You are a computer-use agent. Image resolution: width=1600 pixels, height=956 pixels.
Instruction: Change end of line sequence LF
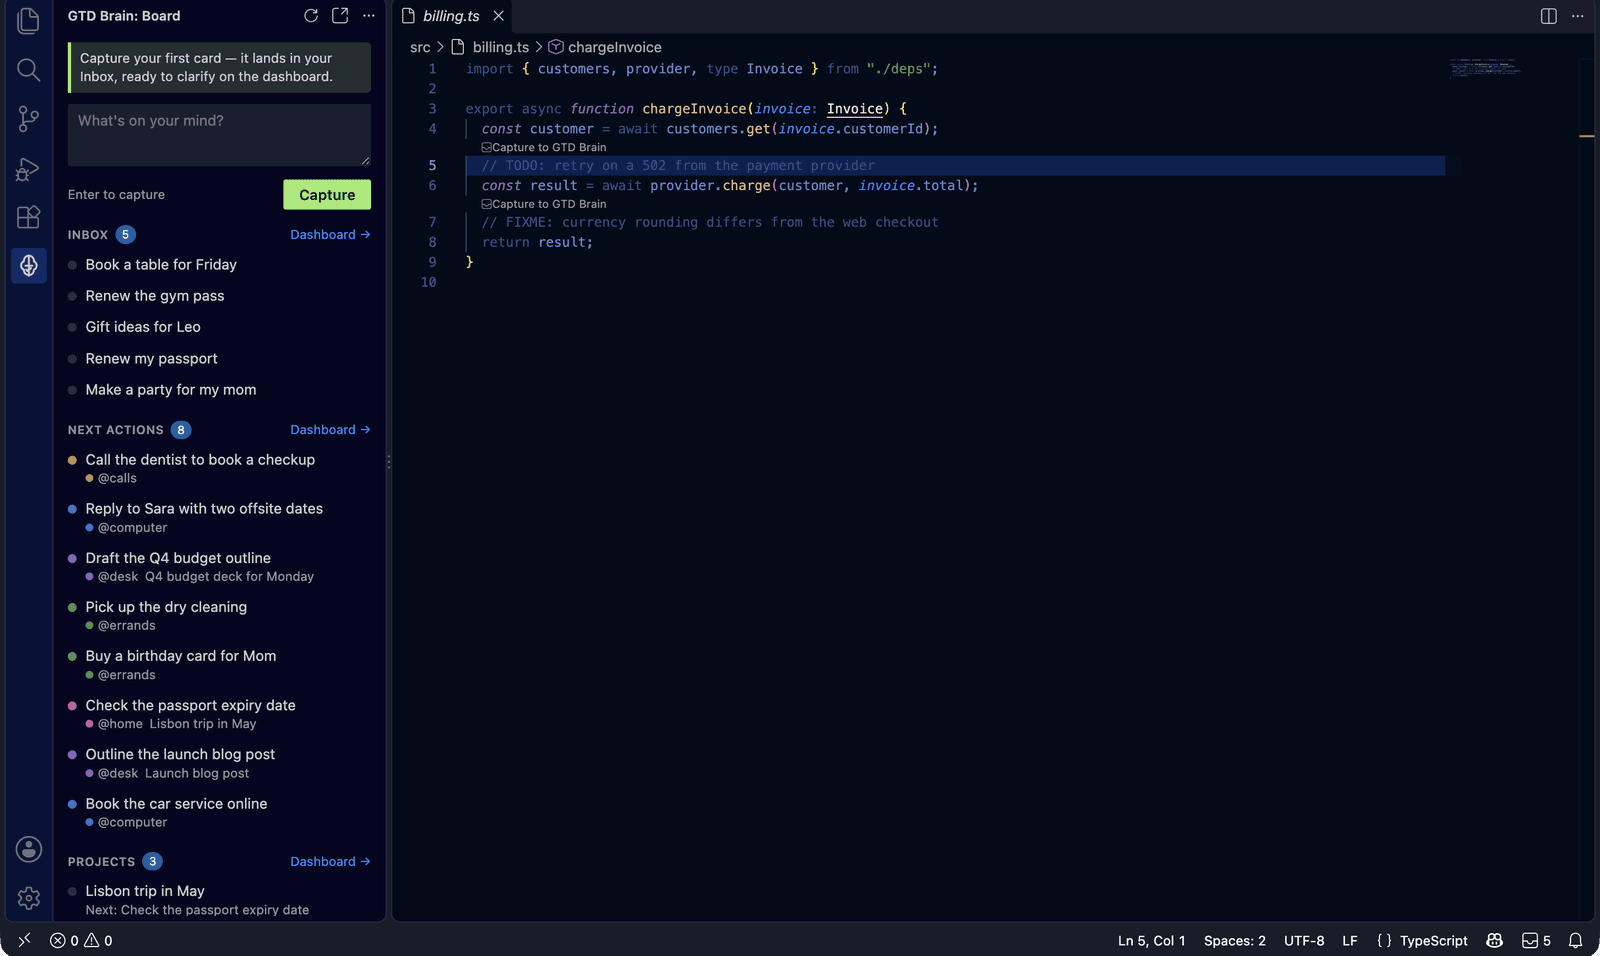(1349, 940)
